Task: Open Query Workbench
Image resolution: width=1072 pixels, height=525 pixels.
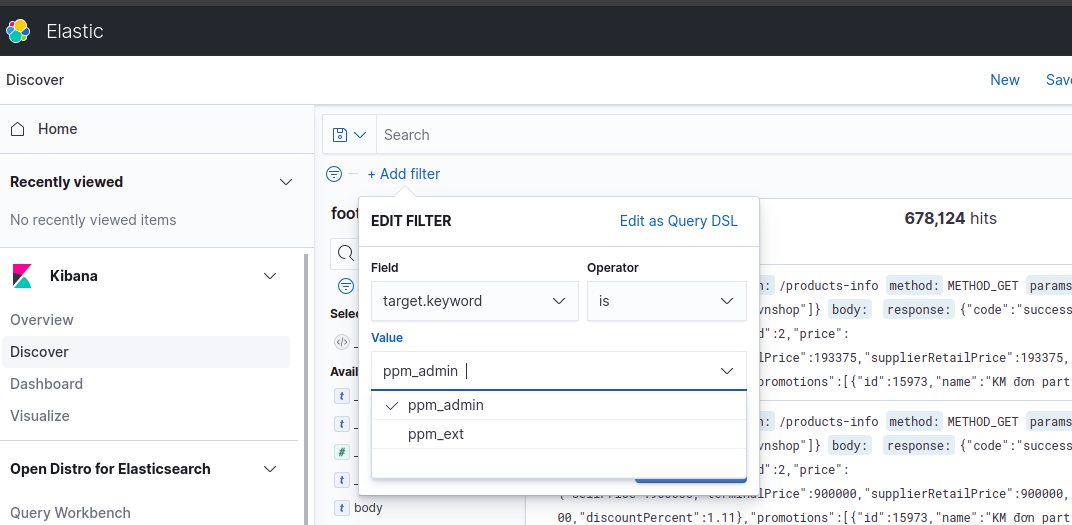Action: (x=70, y=513)
